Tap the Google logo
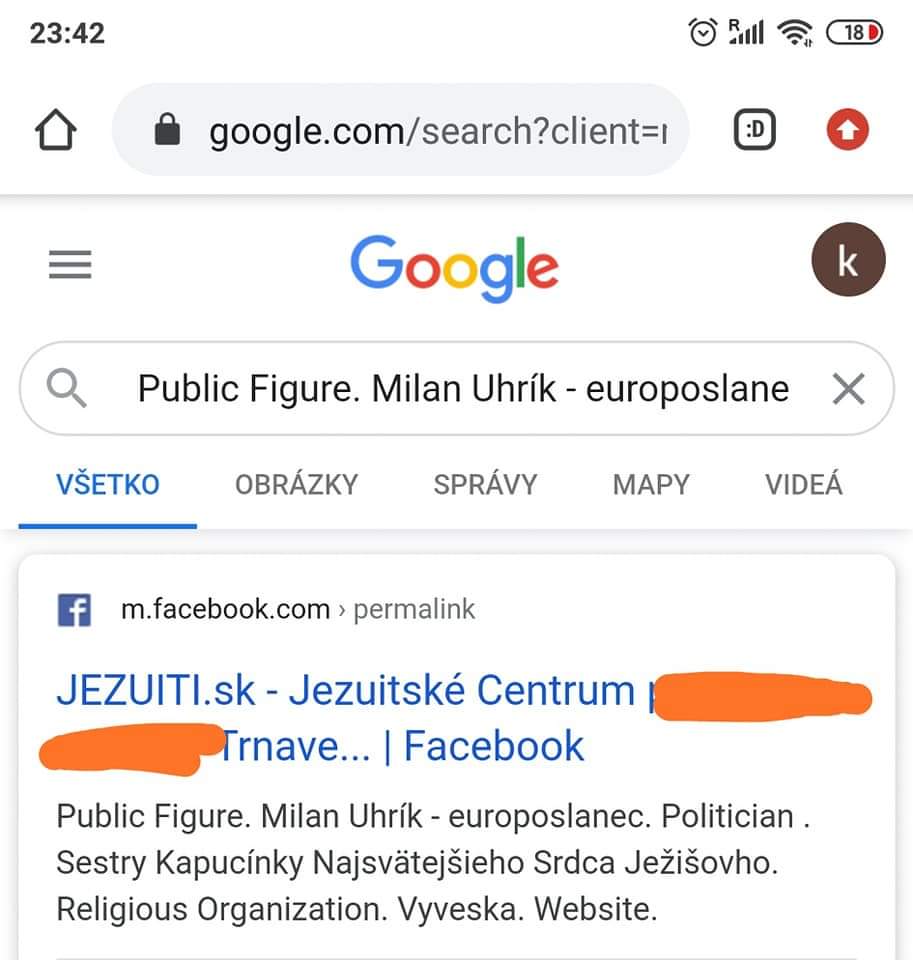 [x=455, y=266]
